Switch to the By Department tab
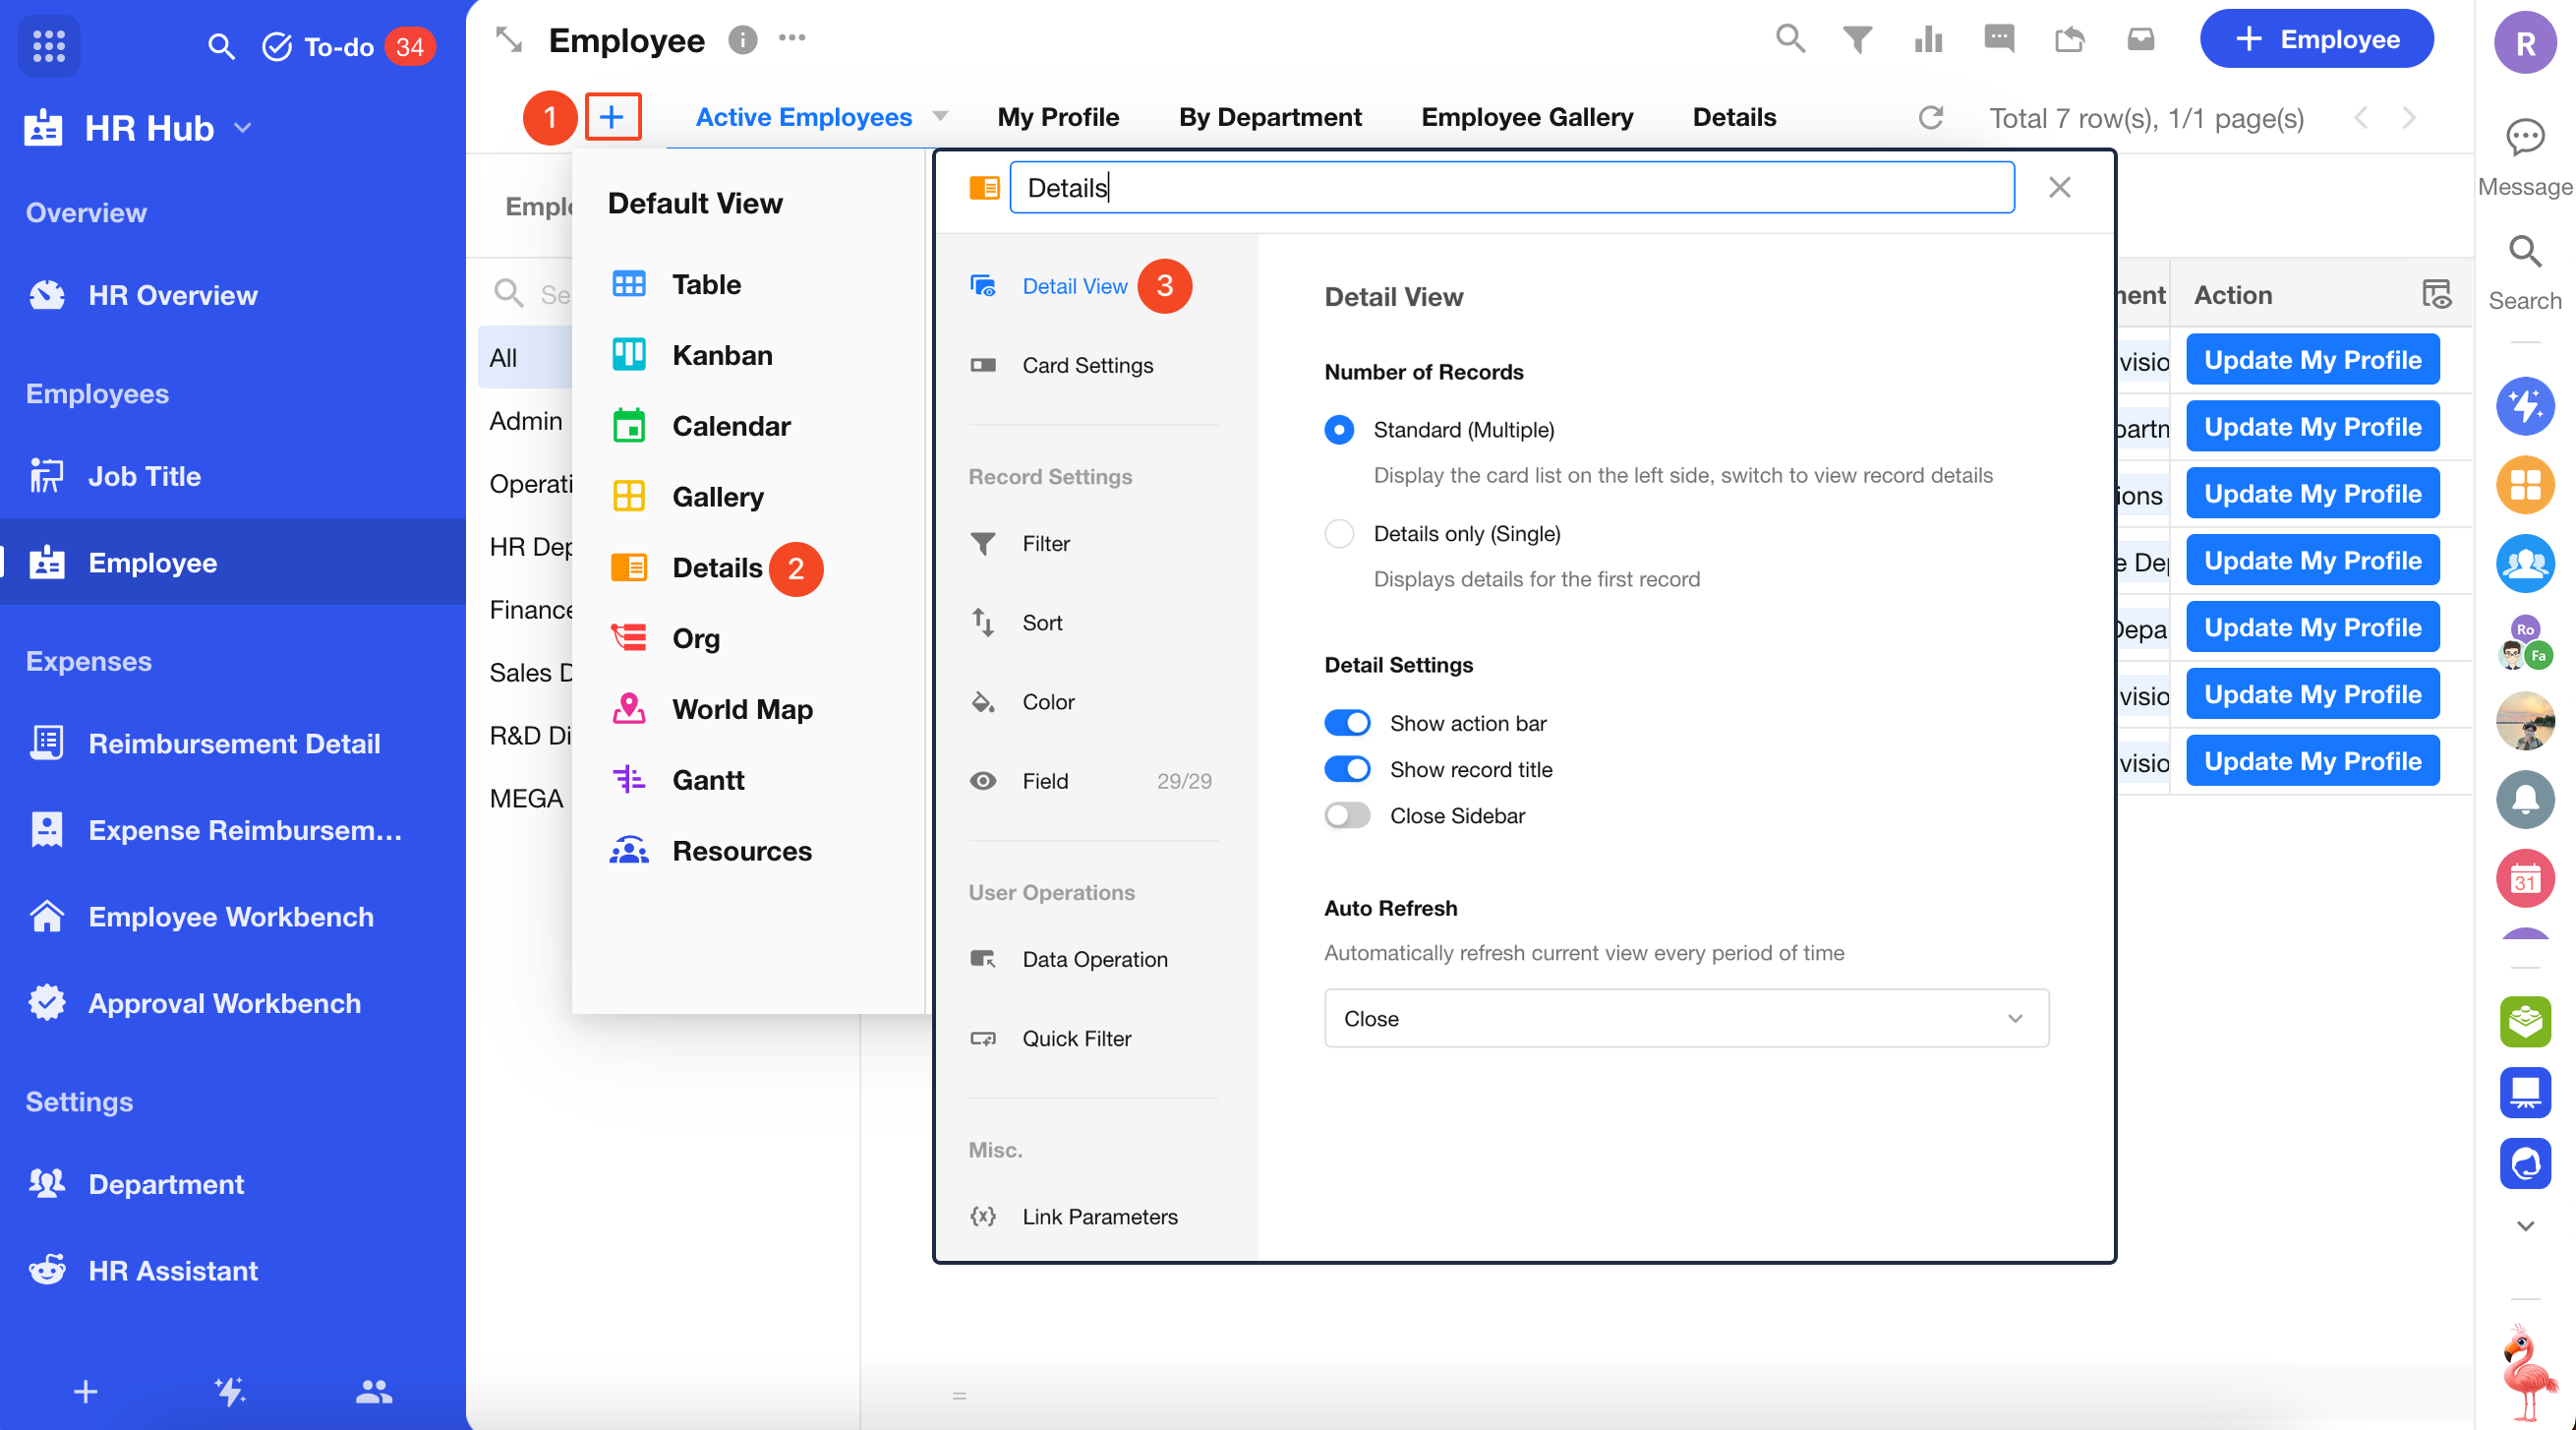The image size is (2576, 1430). 1270,117
